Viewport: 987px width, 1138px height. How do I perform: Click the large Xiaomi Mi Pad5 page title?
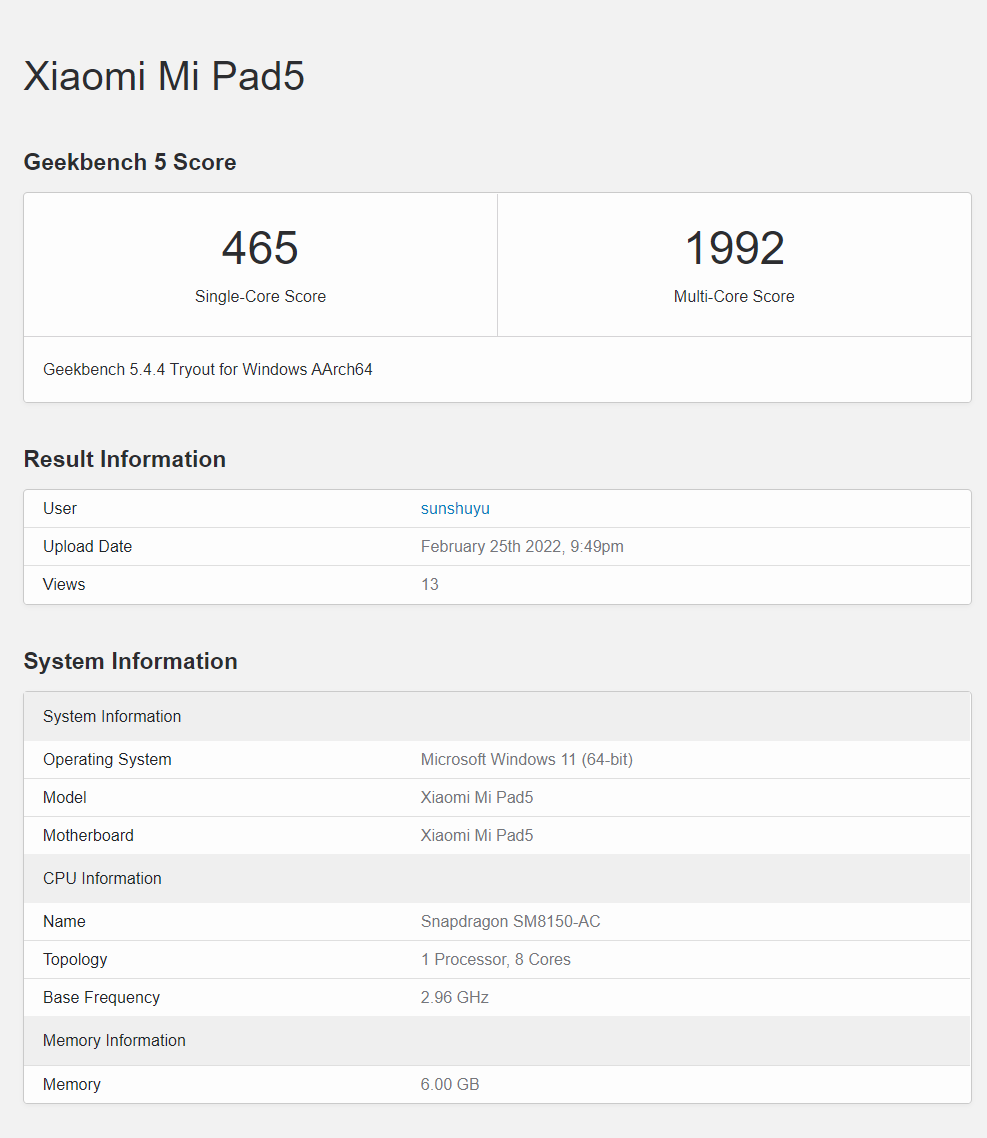(164, 76)
